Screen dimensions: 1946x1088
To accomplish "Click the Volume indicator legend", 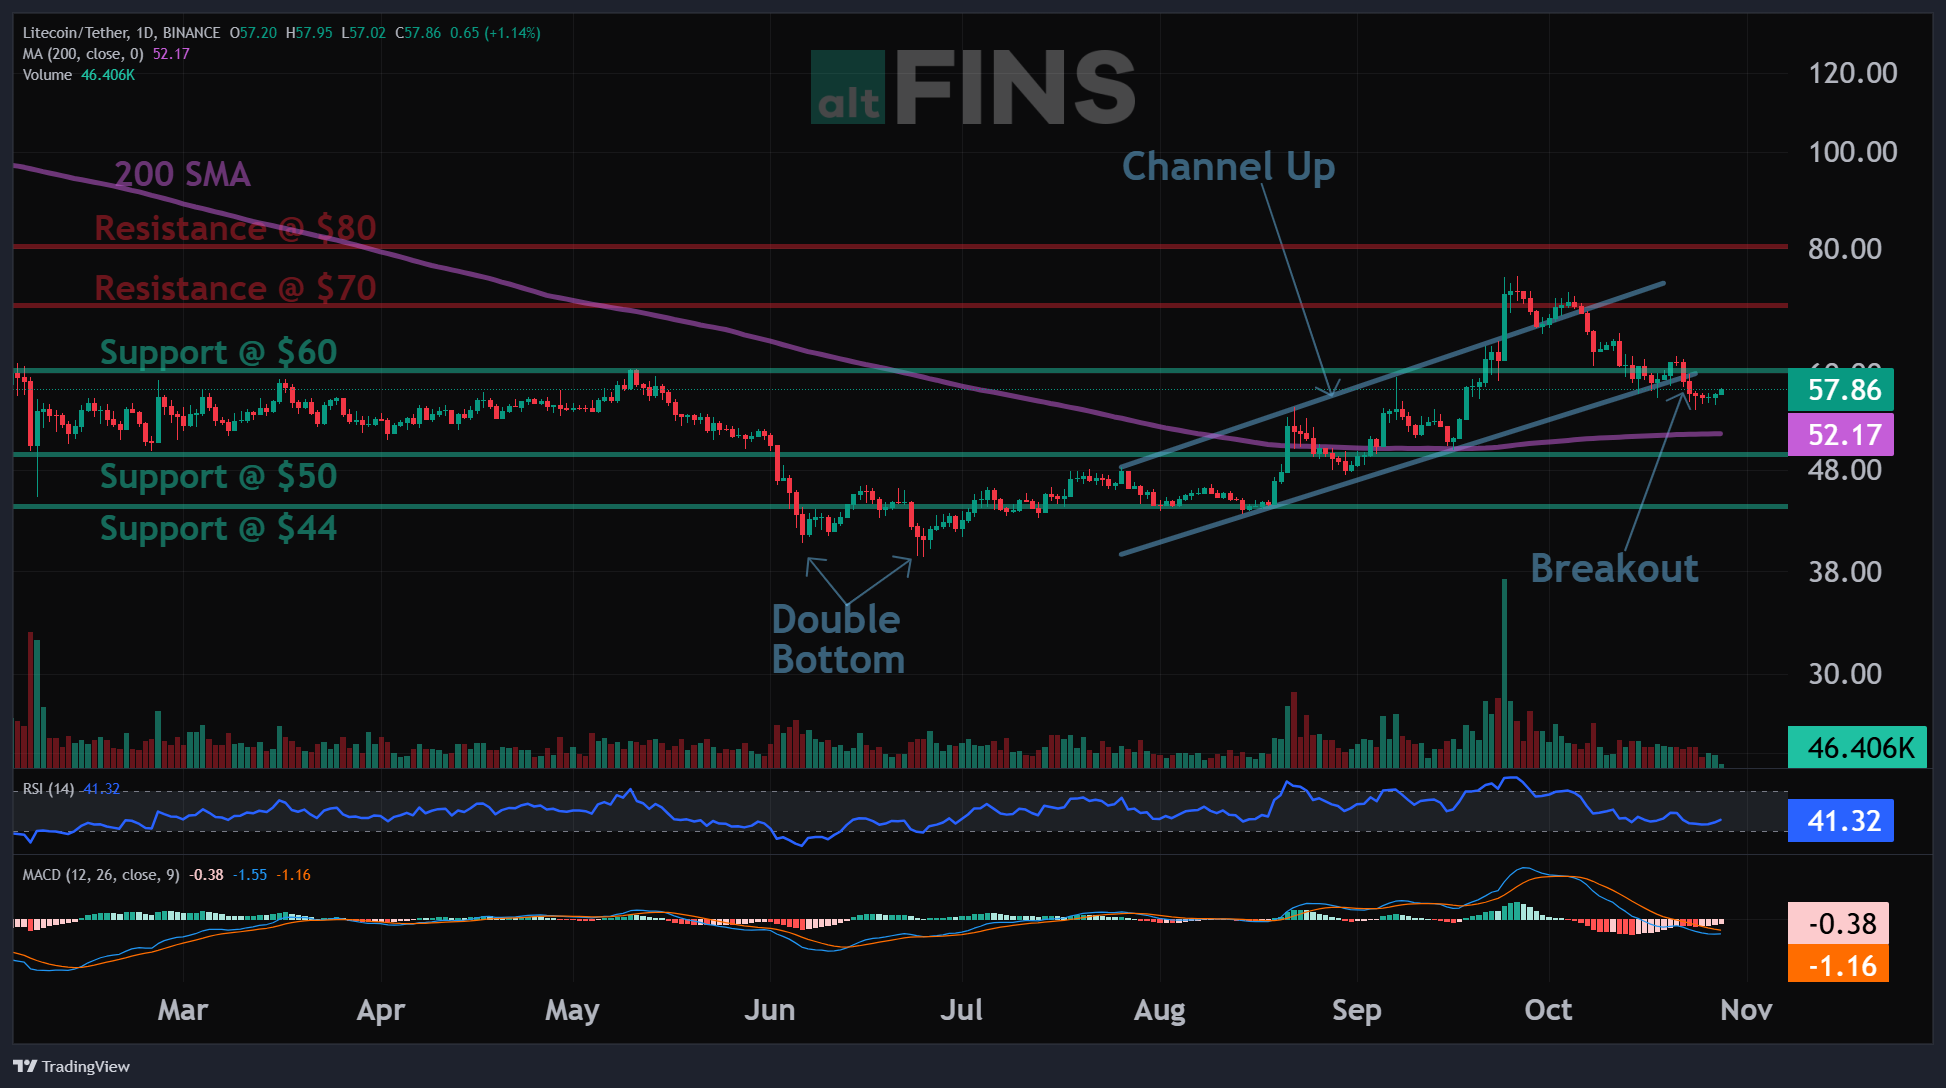I will click(47, 75).
